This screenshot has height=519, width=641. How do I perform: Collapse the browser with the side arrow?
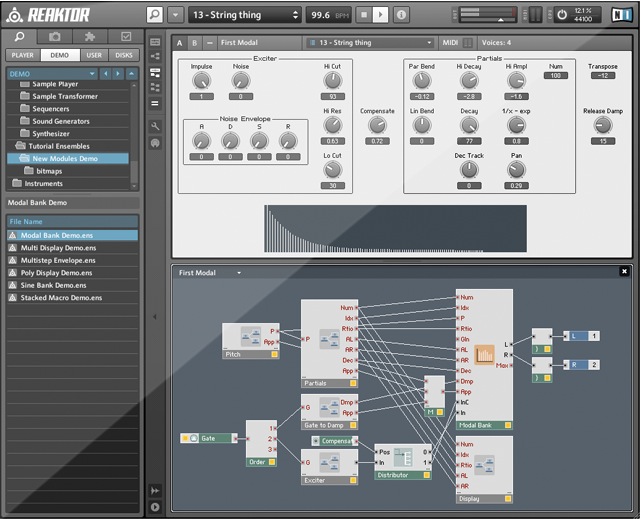(155, 317)
